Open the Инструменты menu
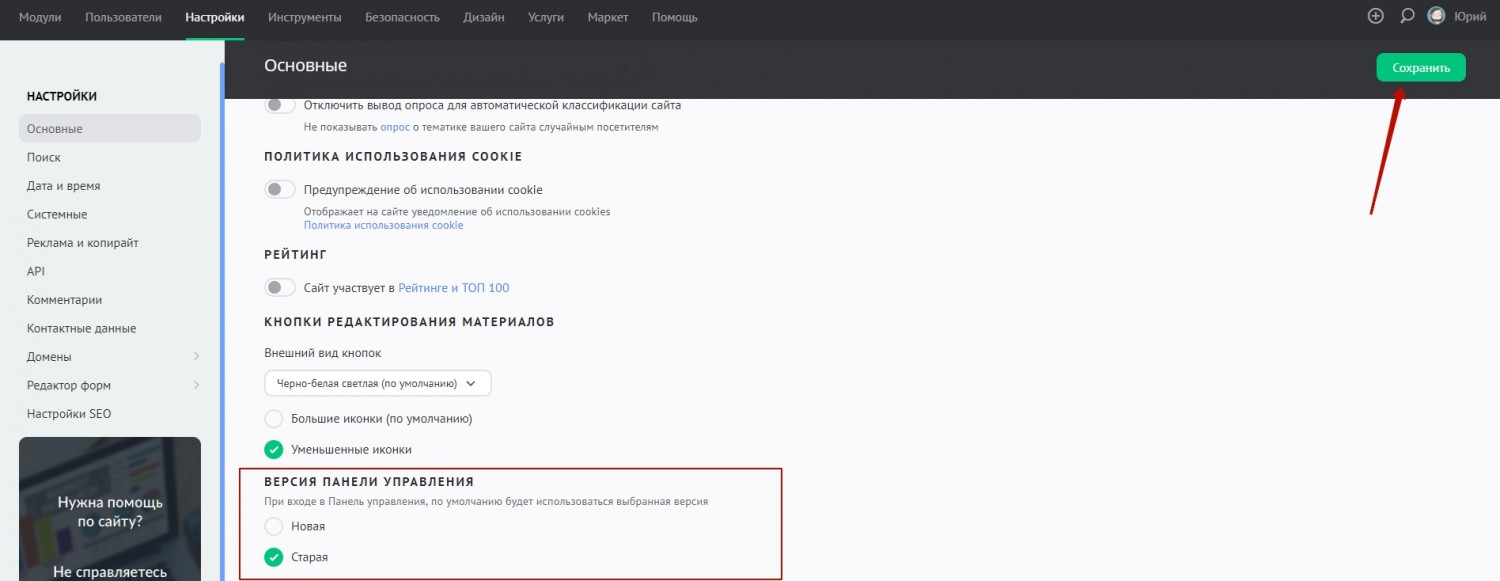The height and width of the screenshot is (581, 1500). pyautogui.click(x=305, y=17)
